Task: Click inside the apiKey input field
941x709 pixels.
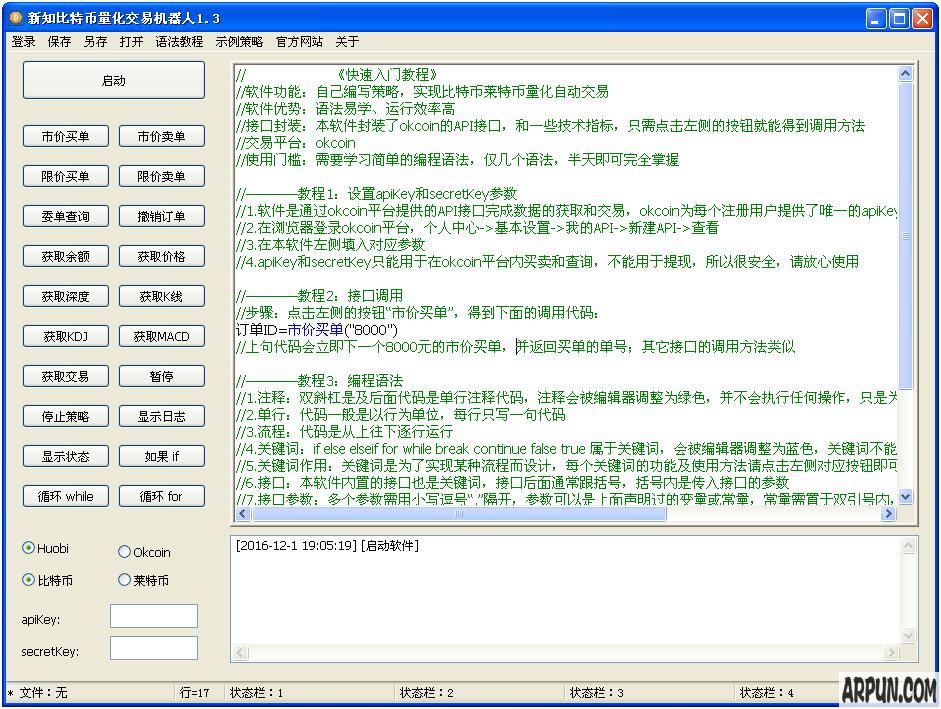Action: 153,615
